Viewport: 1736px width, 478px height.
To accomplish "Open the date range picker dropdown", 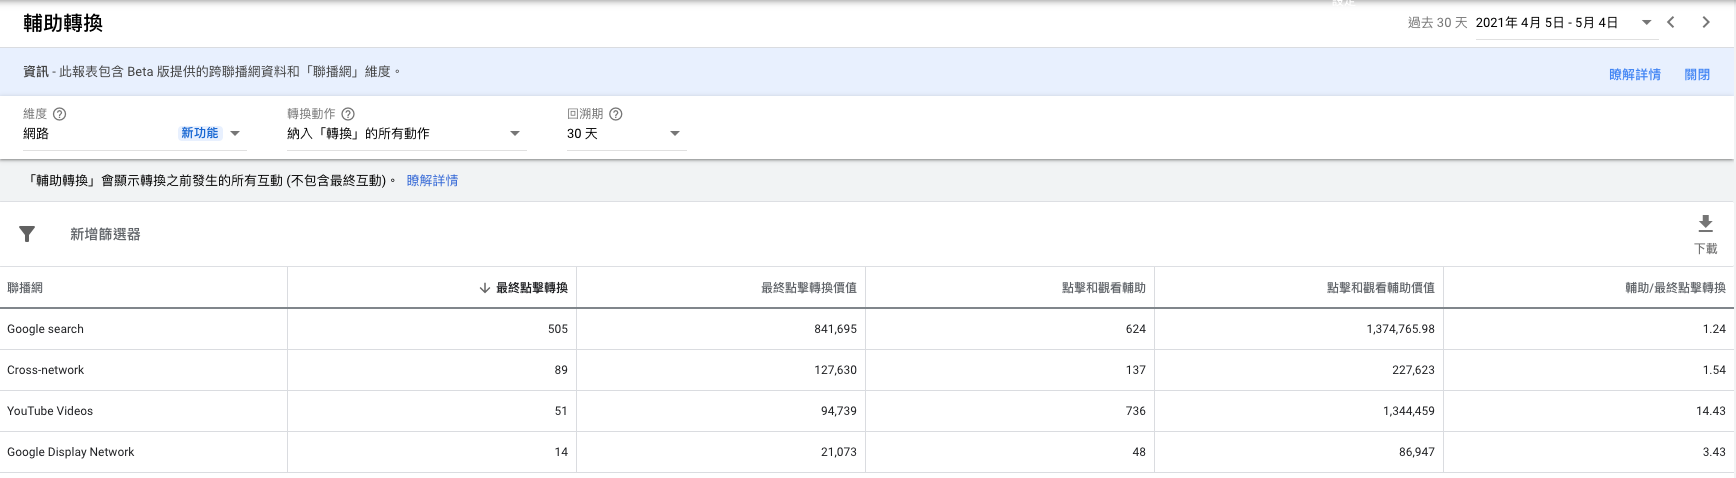I will pyautogui.click(x=1646, y=22).
